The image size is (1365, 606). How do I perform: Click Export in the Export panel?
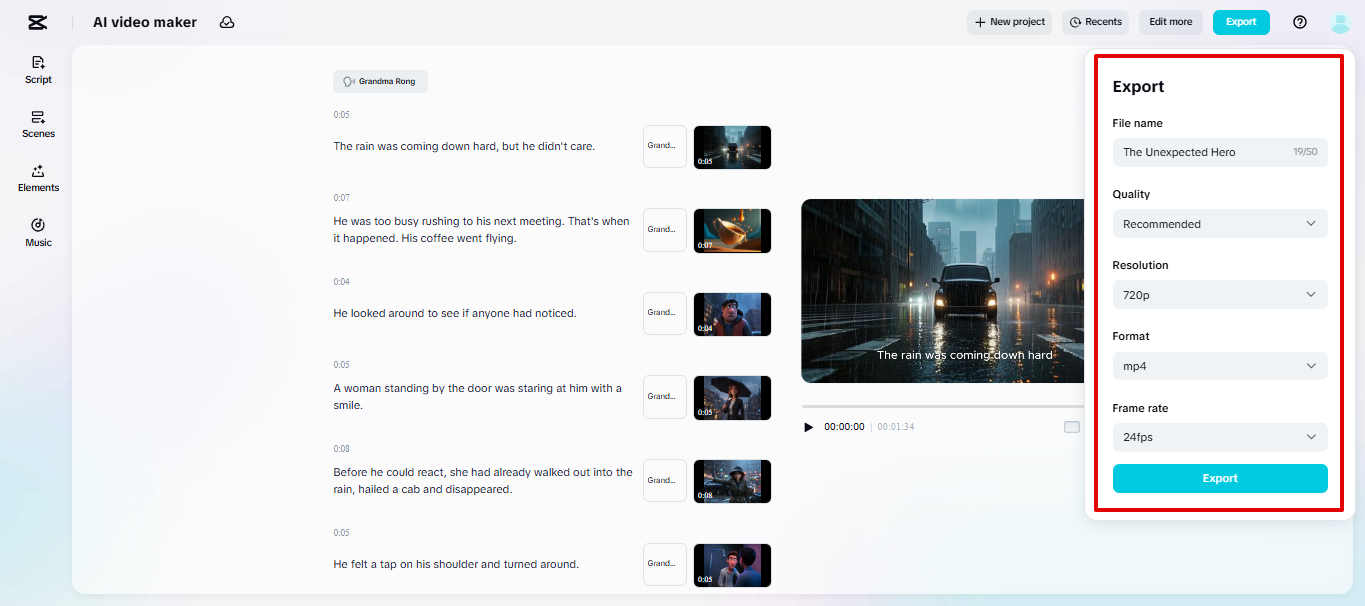point(1219,478)
